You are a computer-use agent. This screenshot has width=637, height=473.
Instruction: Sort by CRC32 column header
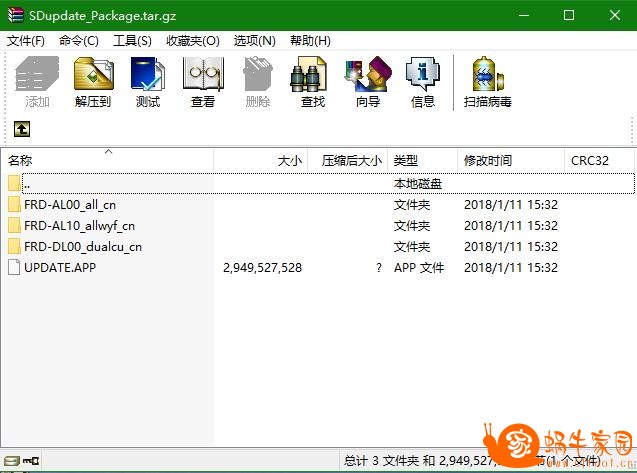coord(599,160)
